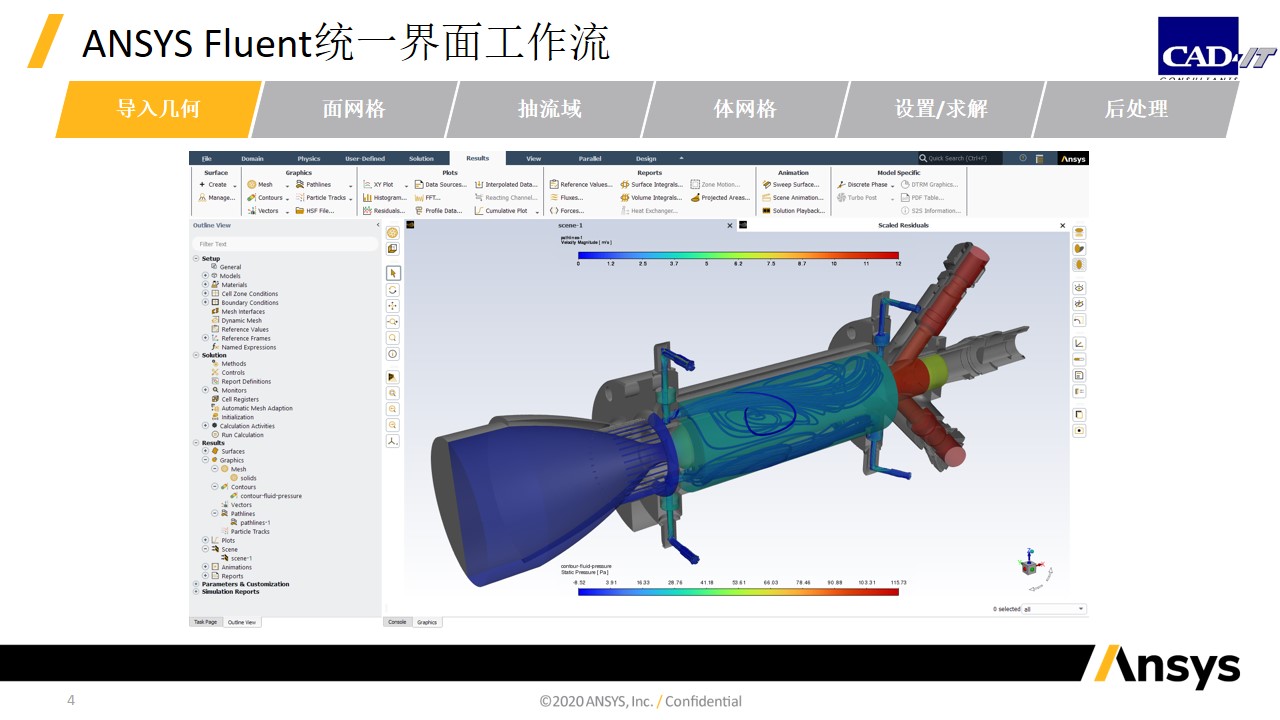Open the Sweep Surface animation tool
This screenshot has width=1280, height=720.
[x=790, y=185]
